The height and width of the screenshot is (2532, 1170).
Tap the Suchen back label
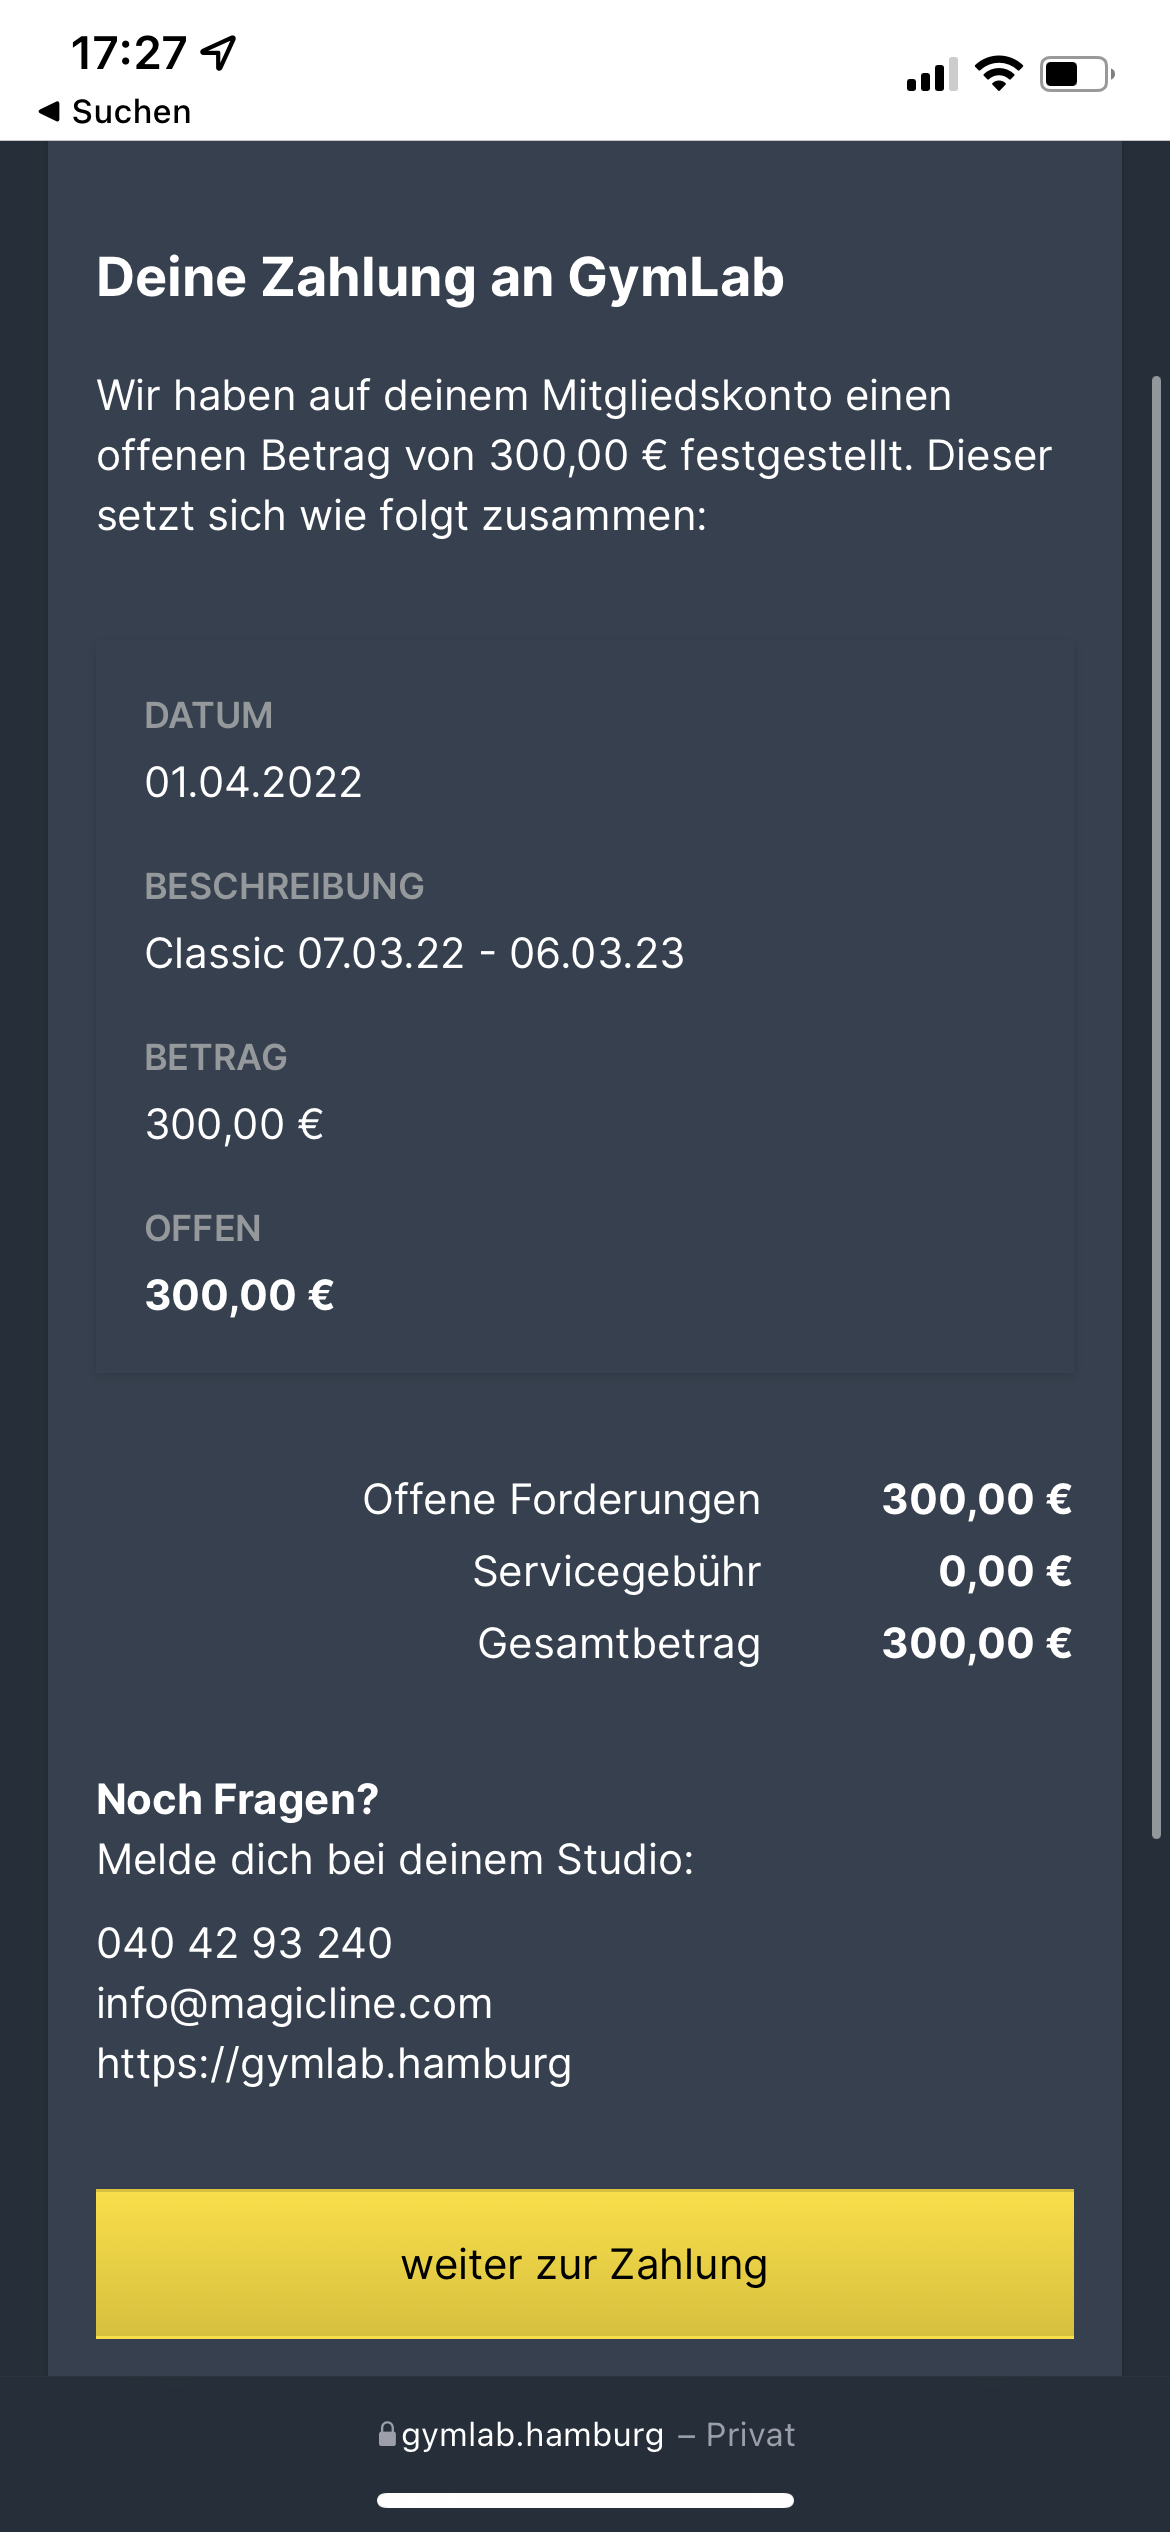point(131,111)
